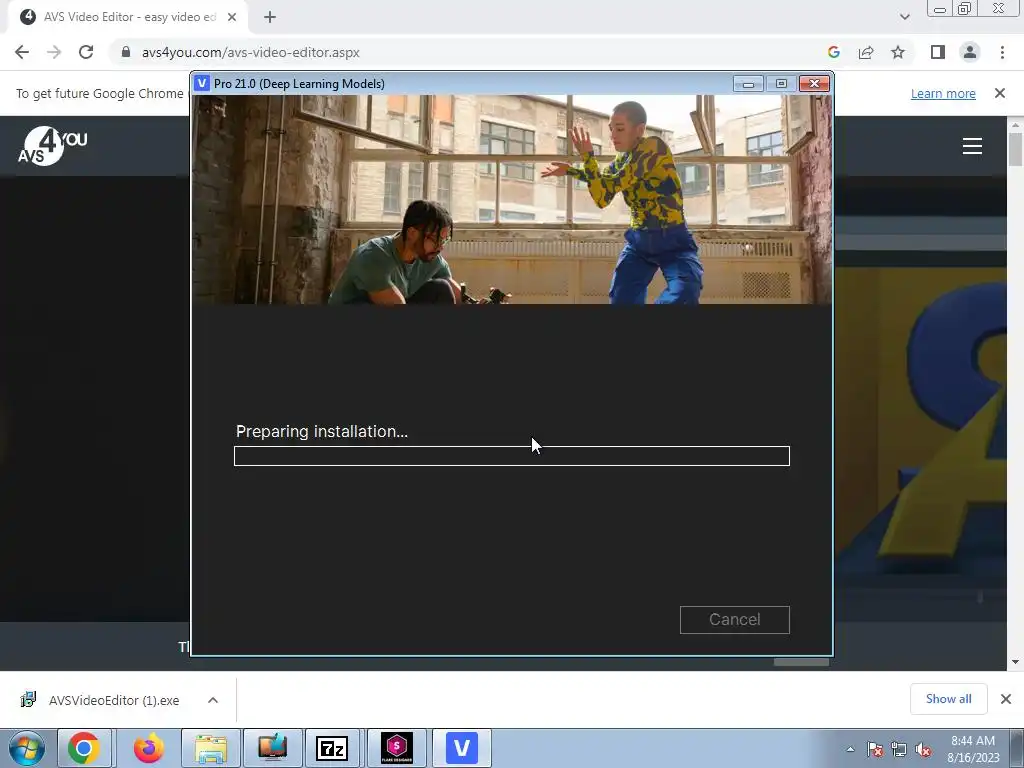Minimize the Pro 21.0 installer window
This screenshot has height=768, width=1024.
(748, 84)
